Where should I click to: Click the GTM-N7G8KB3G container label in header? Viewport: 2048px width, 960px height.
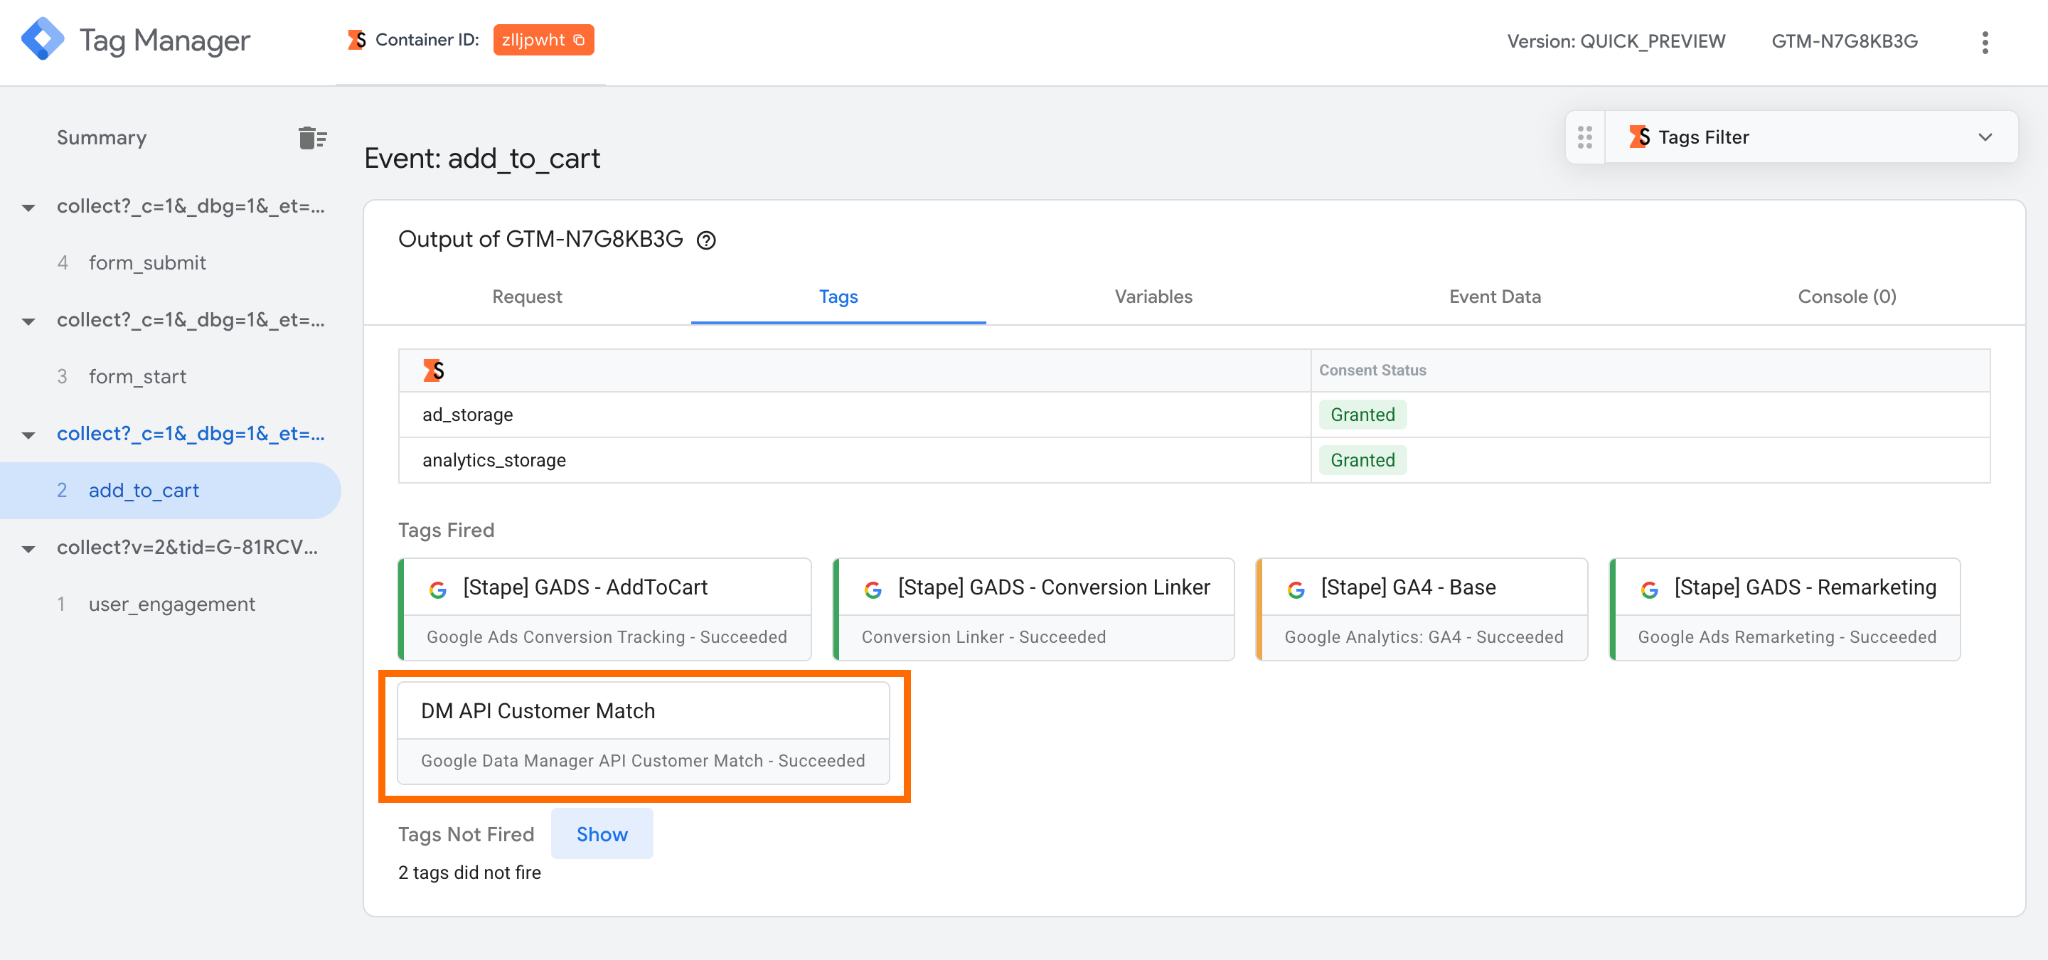click(1844, 42)
